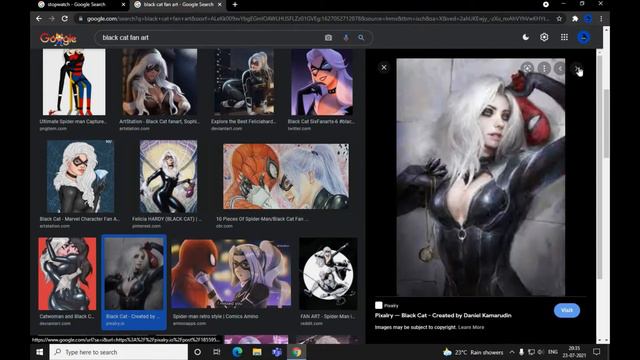This screenshot has width=640, height=360.
Task: Open the Catwoman and Black Cat thumbnail
Action: (x=67, y=274)
